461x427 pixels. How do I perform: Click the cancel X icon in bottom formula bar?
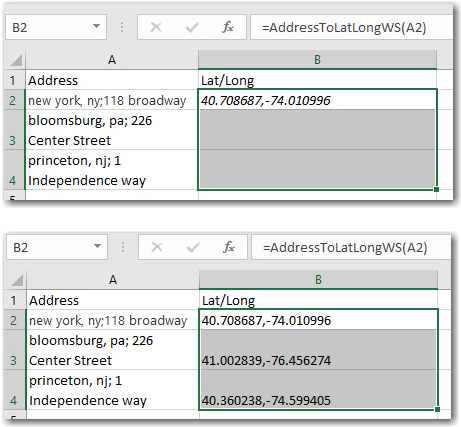[157, 247]
